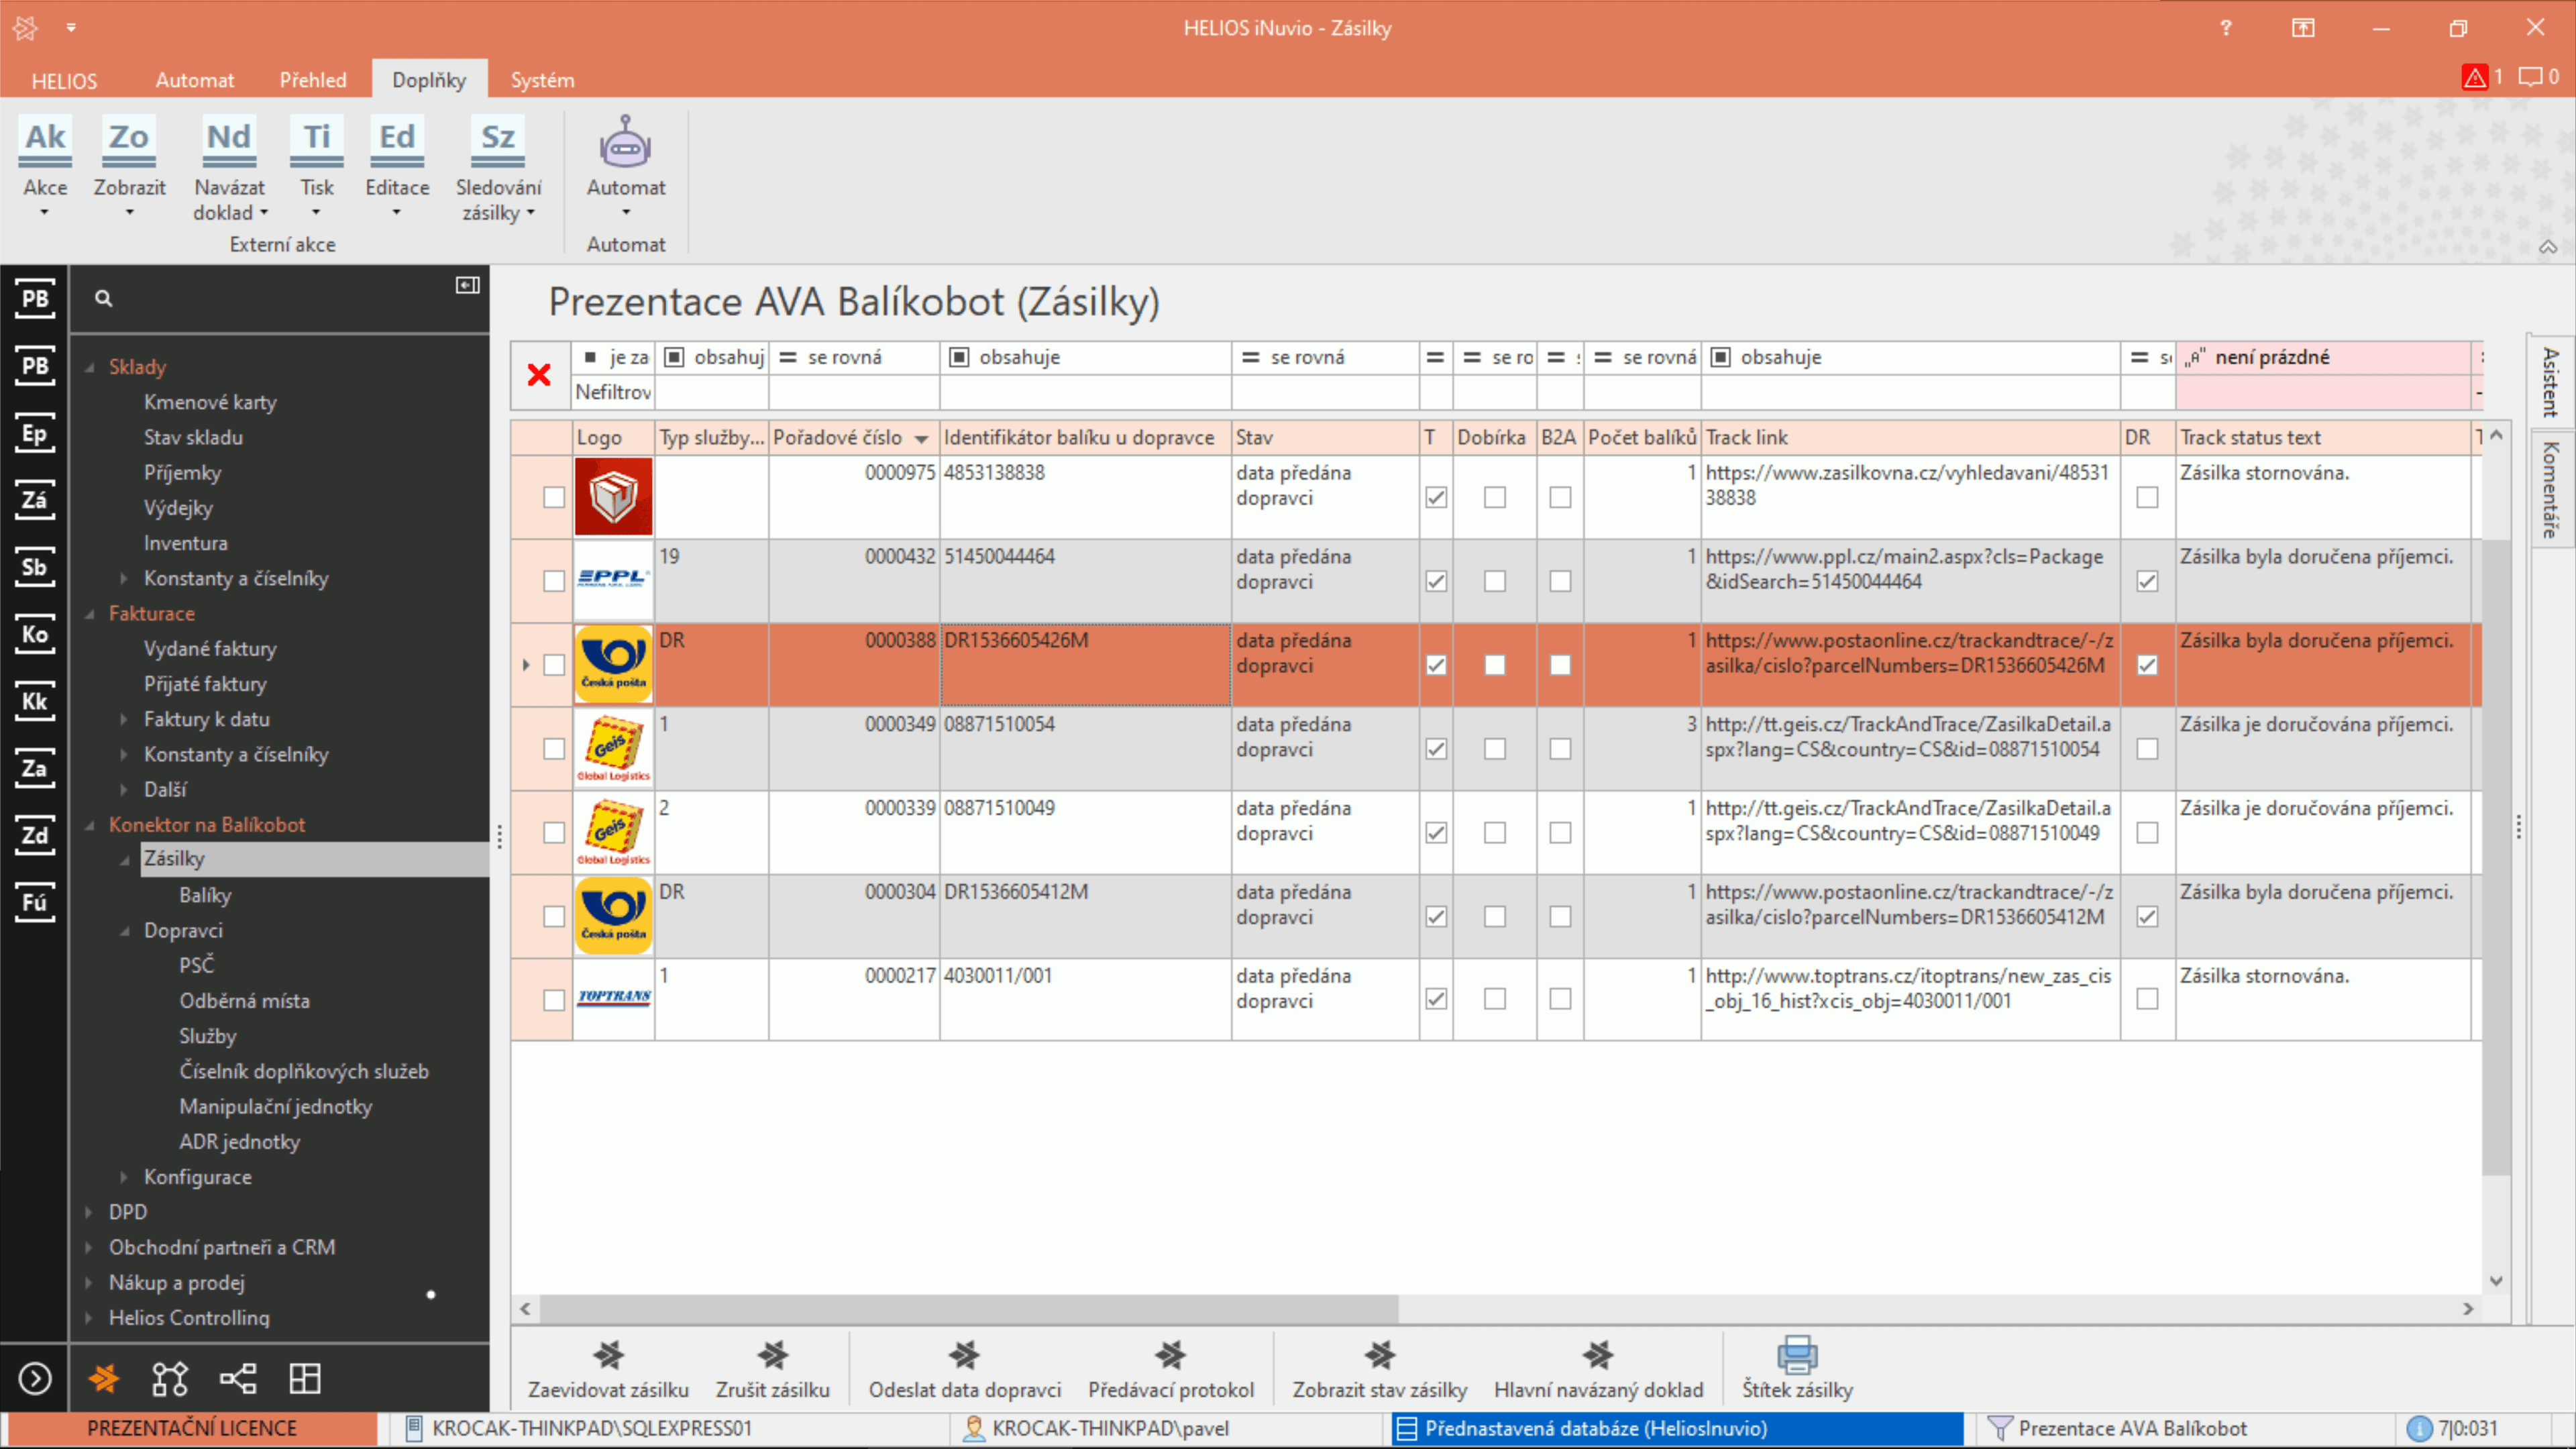Open the Zobrazit ribbon menu
Viewport: 2576px width, 1449px height.
coord(129,169)
